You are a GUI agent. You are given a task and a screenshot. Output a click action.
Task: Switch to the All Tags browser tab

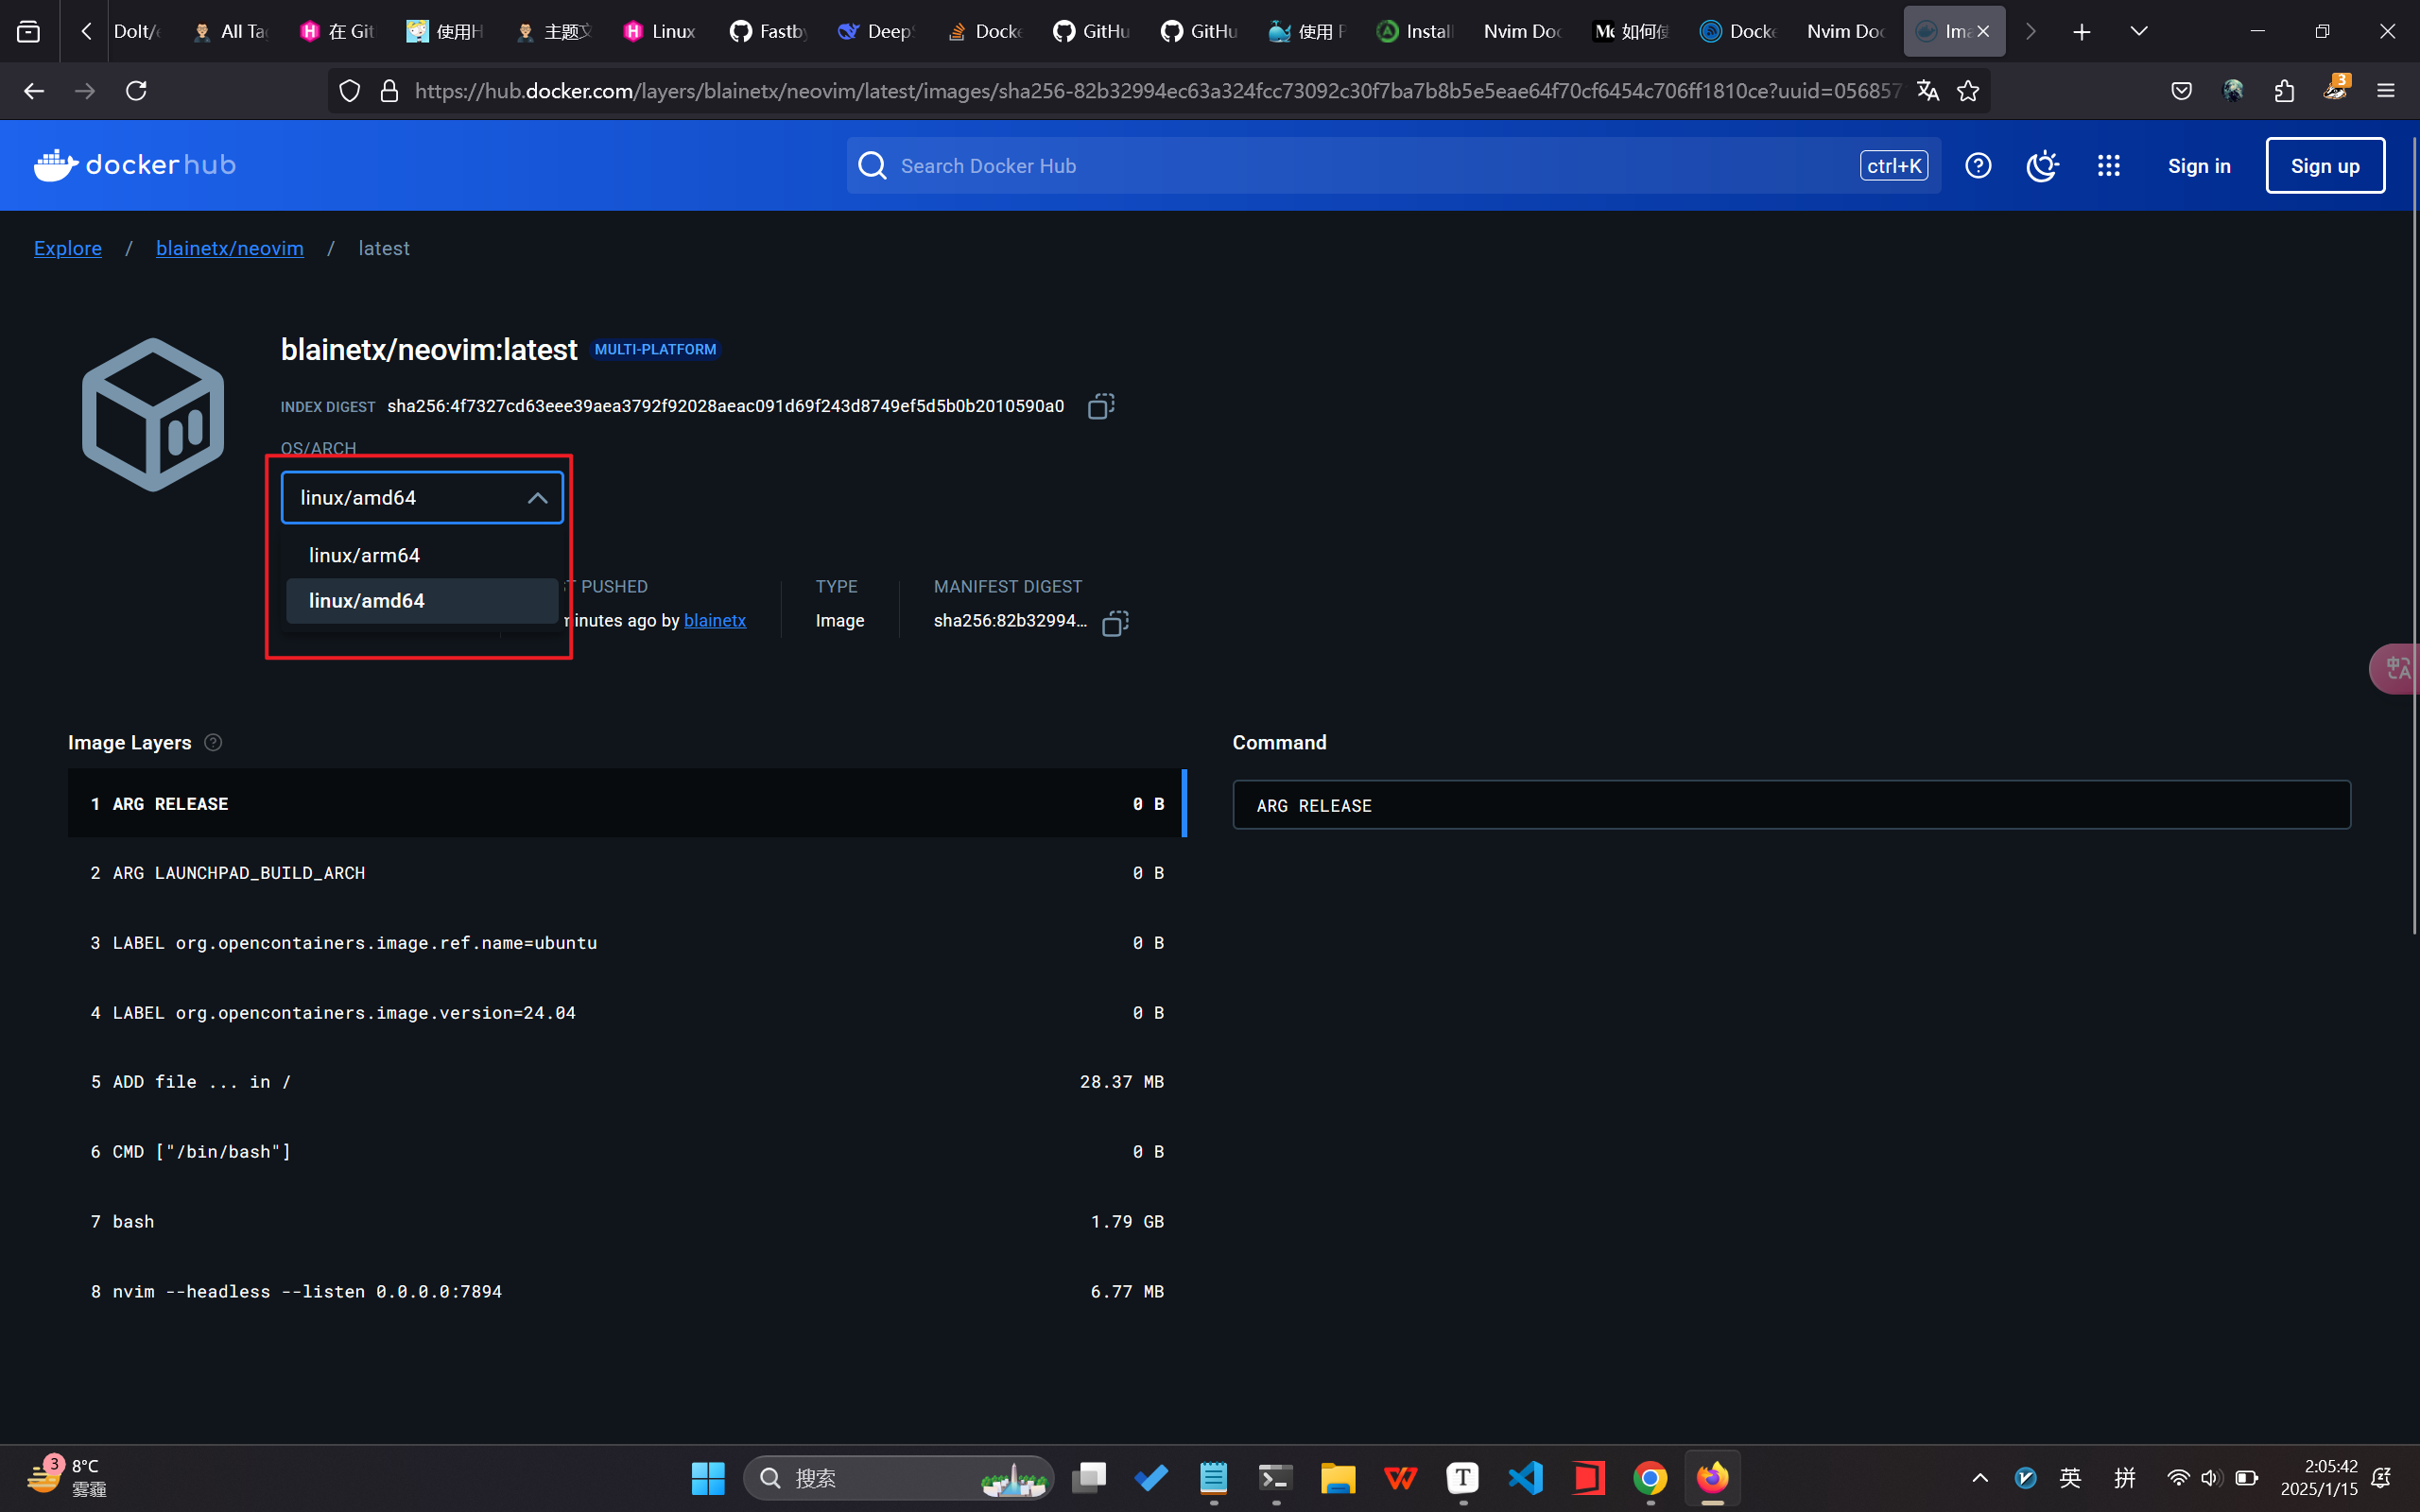[231, 32]
